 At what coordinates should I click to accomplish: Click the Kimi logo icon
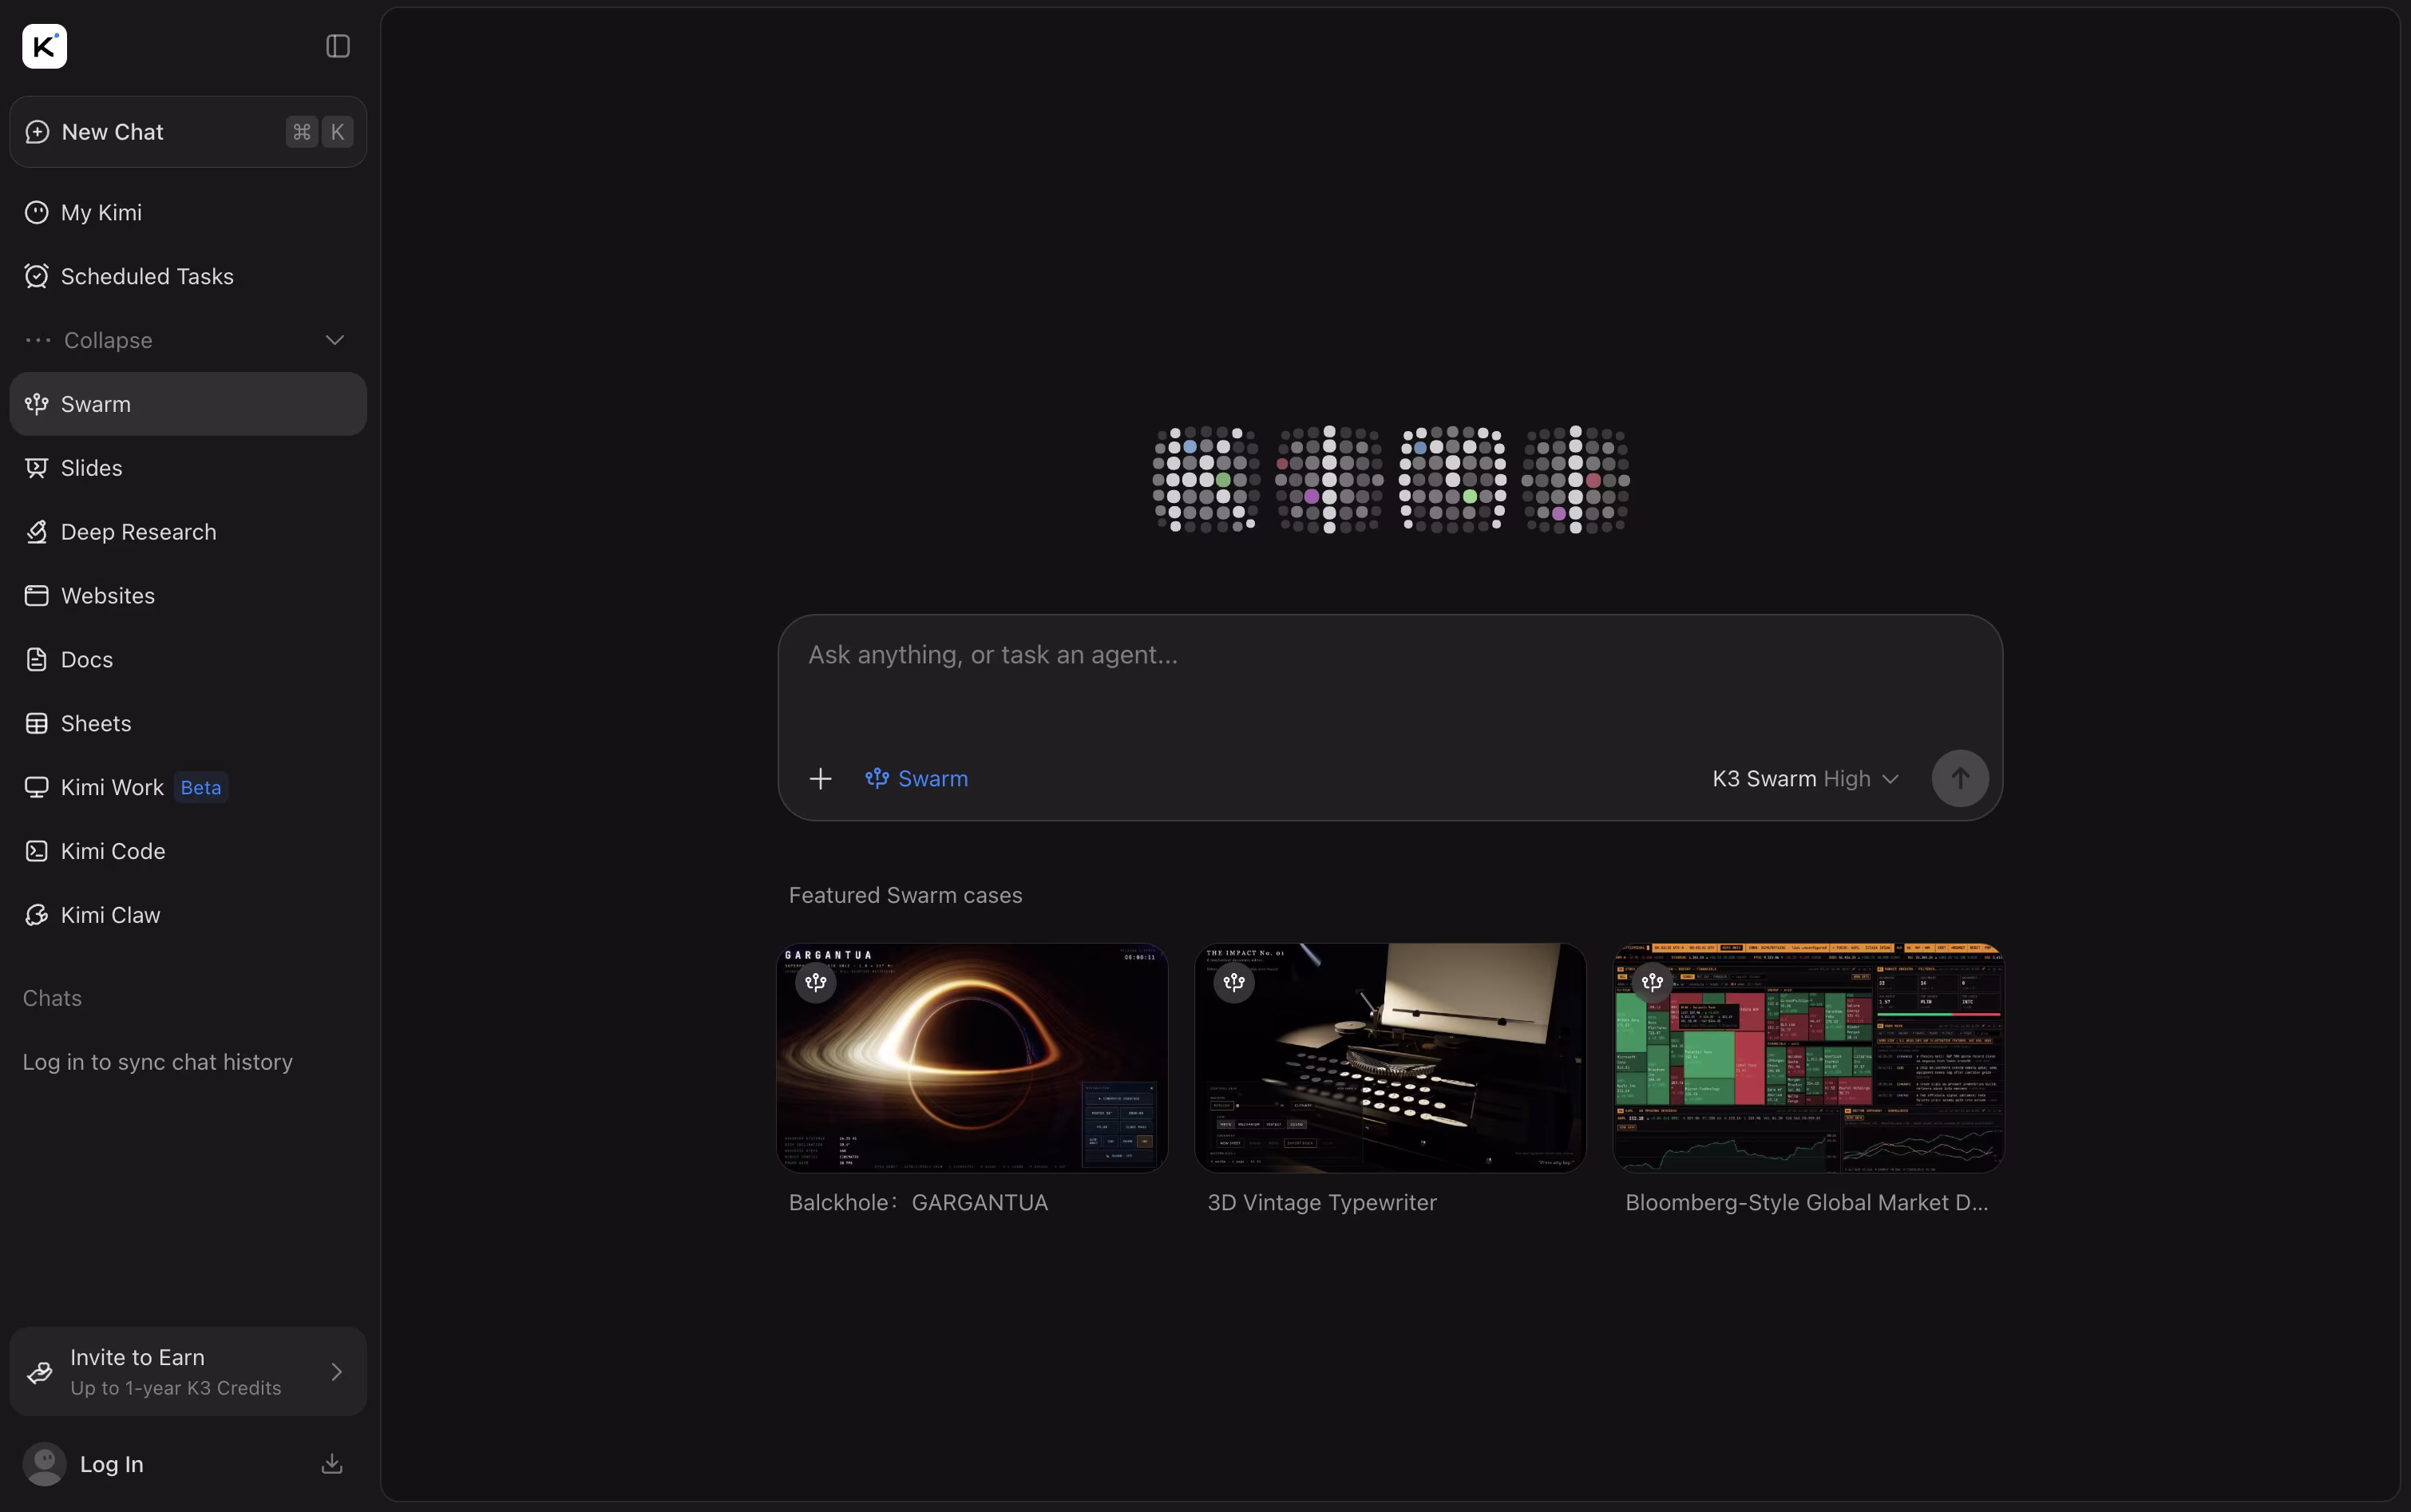pyautogui.click(x=45, y=46)
